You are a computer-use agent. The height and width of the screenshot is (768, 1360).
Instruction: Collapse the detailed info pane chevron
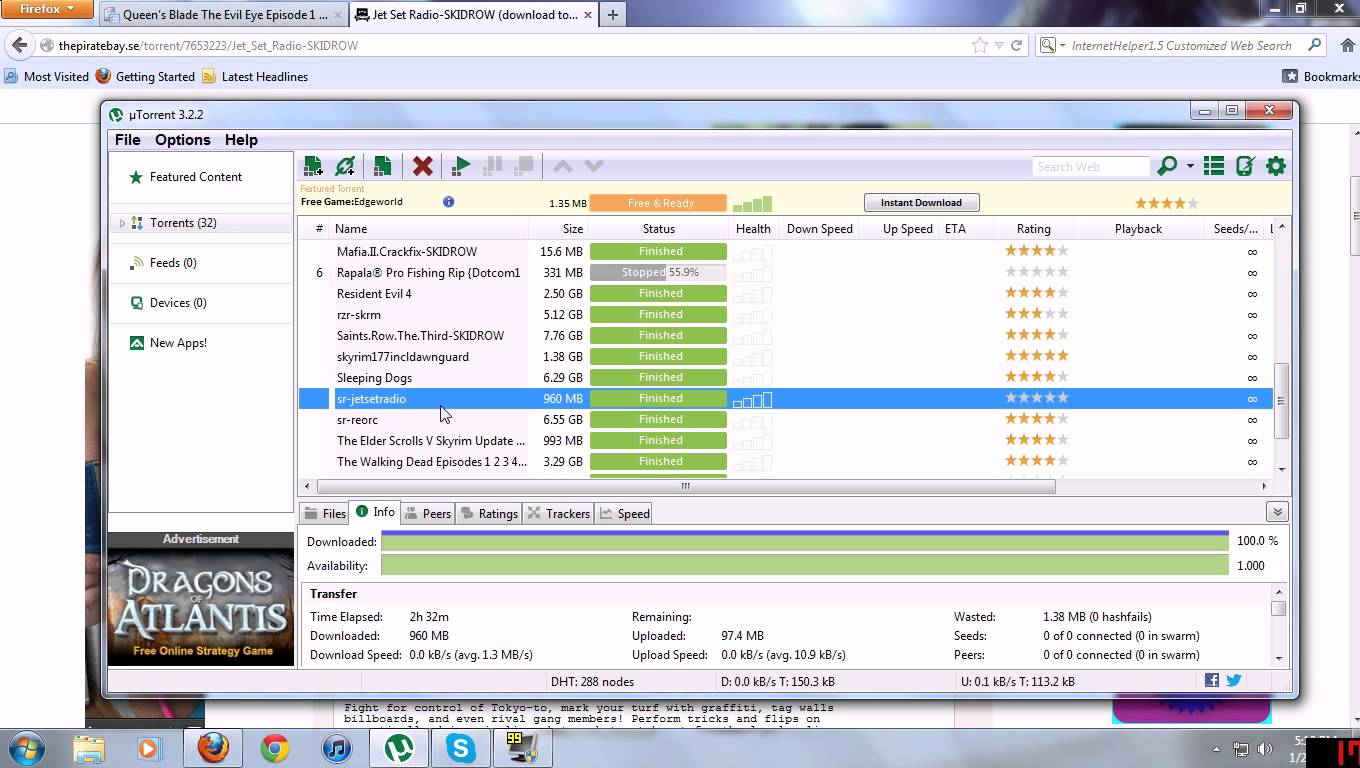pyautogui.click(x=1277, y=512)
